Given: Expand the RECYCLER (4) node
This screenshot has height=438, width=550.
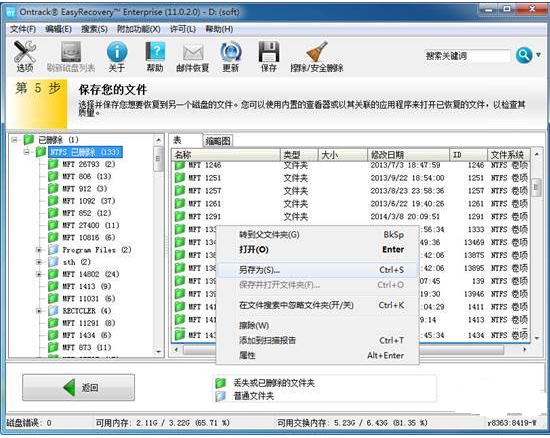Looking at the screenshot, I should click(x=39, y=311).
